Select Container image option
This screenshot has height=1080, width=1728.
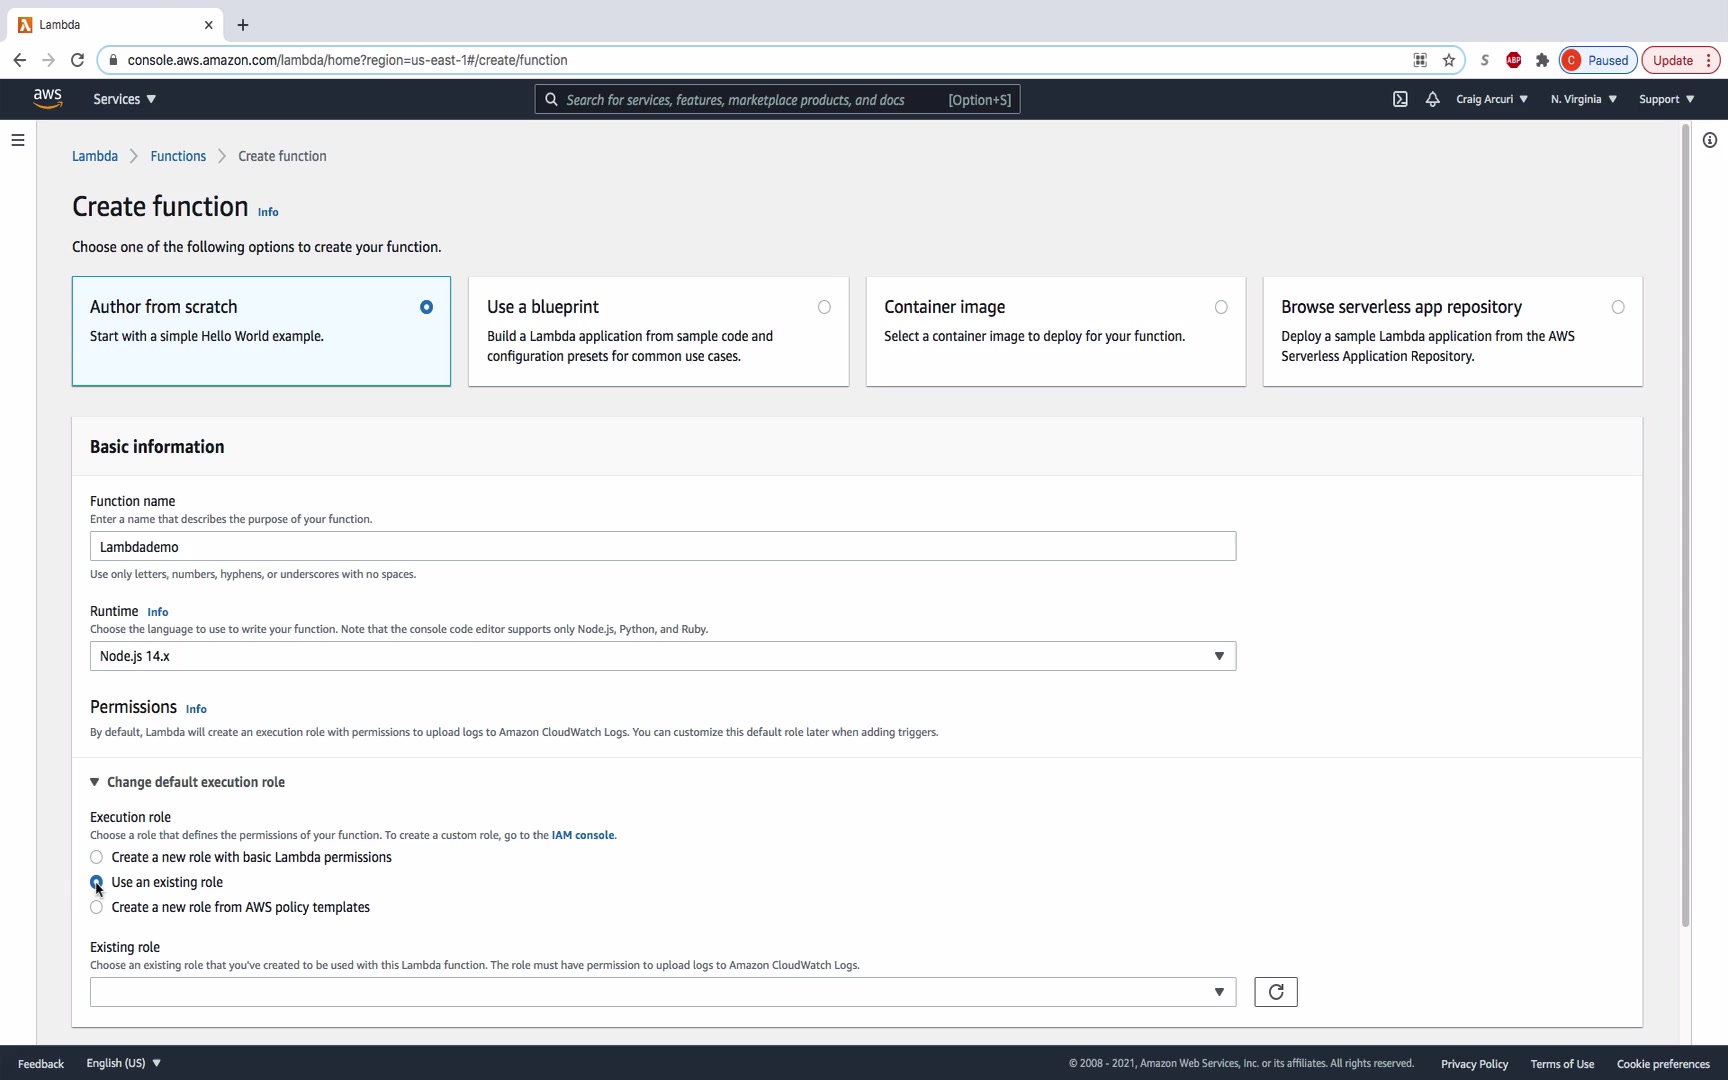point(1055,331)
